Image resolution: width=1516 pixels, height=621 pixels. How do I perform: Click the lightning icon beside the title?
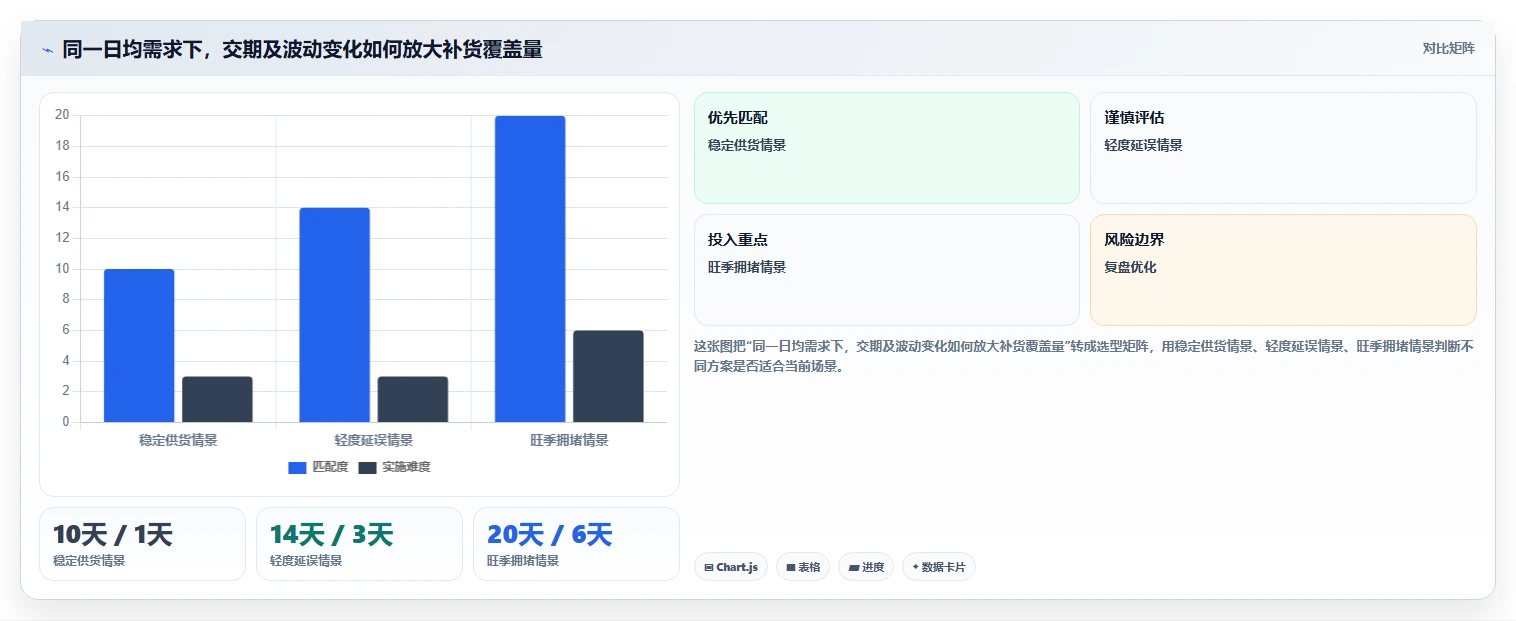pos(47,50)
